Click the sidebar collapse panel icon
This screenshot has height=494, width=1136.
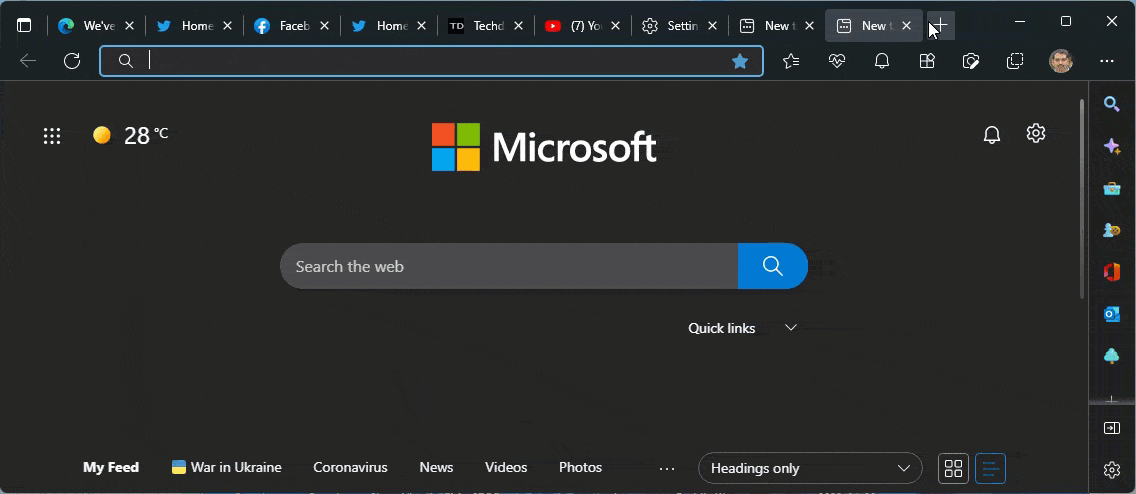(x=1111, y=428)
